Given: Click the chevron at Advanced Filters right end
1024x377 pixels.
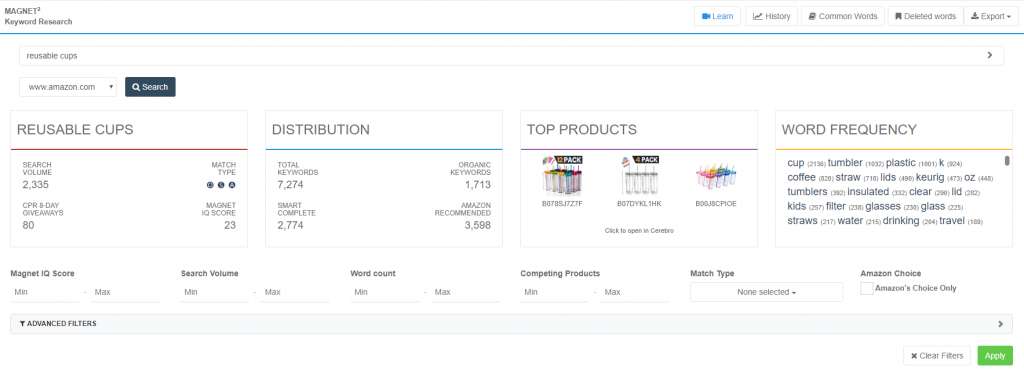Looking at the screenshot, I should coord(1000,323).
